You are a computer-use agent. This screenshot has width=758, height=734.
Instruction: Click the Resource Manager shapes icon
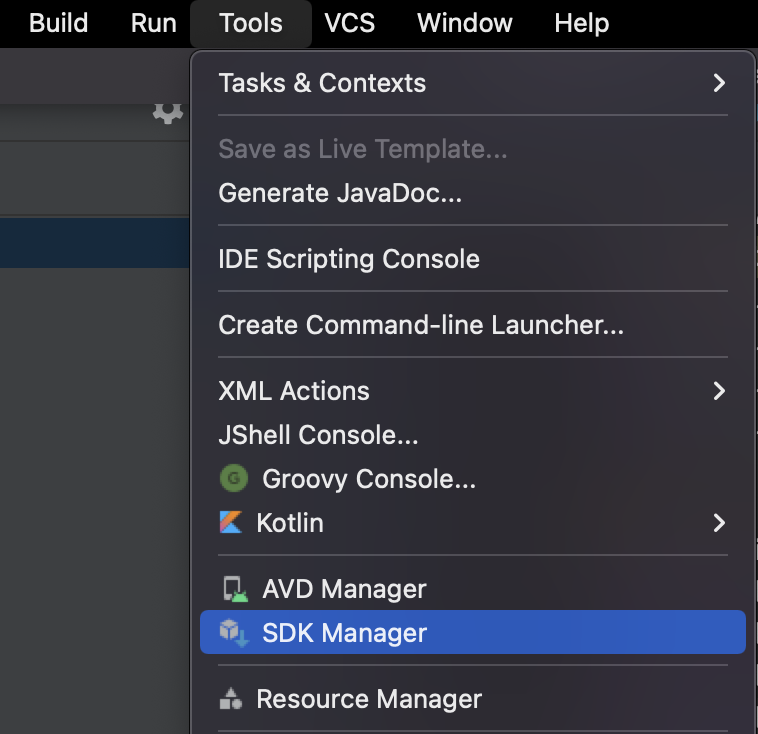tap(231, 698)
